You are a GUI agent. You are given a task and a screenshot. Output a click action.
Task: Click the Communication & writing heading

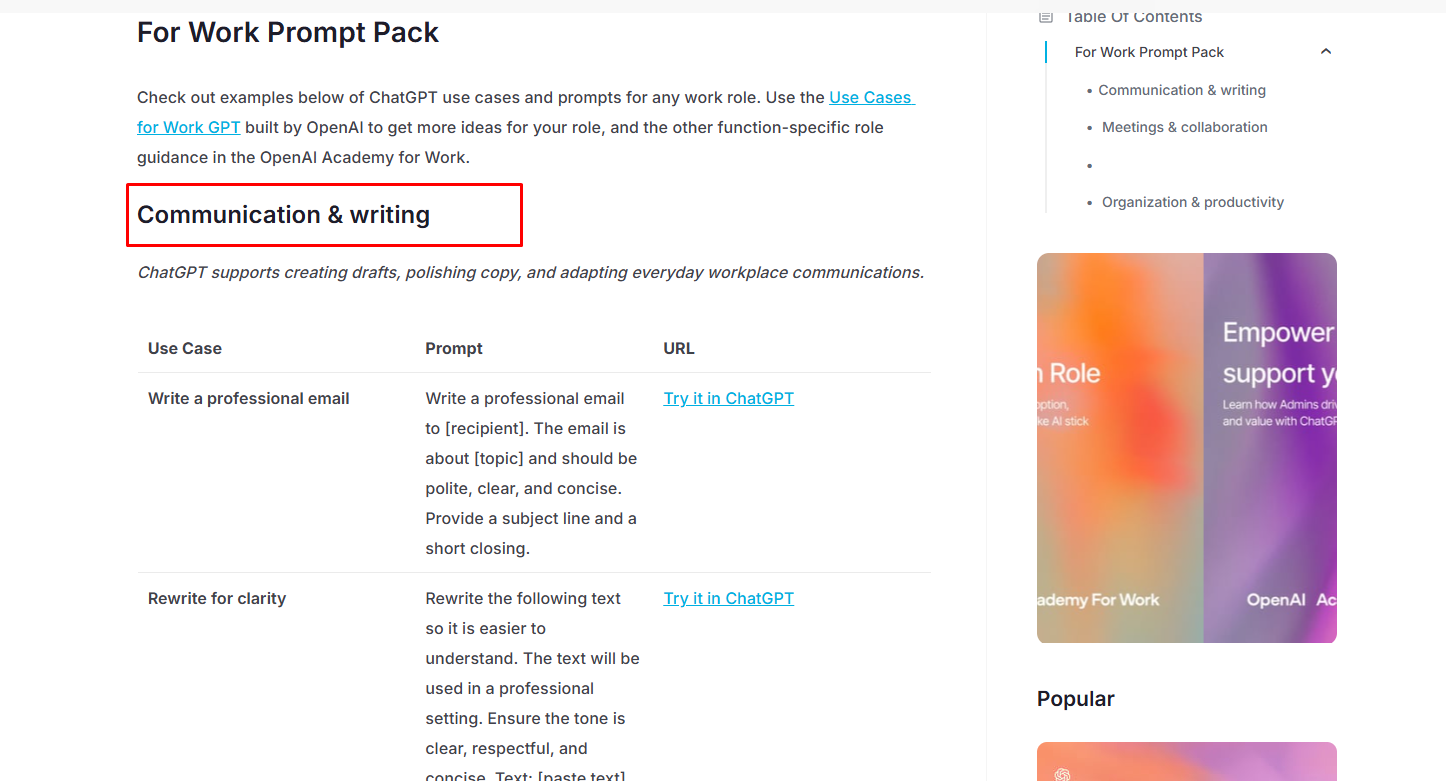pos(283,215)
